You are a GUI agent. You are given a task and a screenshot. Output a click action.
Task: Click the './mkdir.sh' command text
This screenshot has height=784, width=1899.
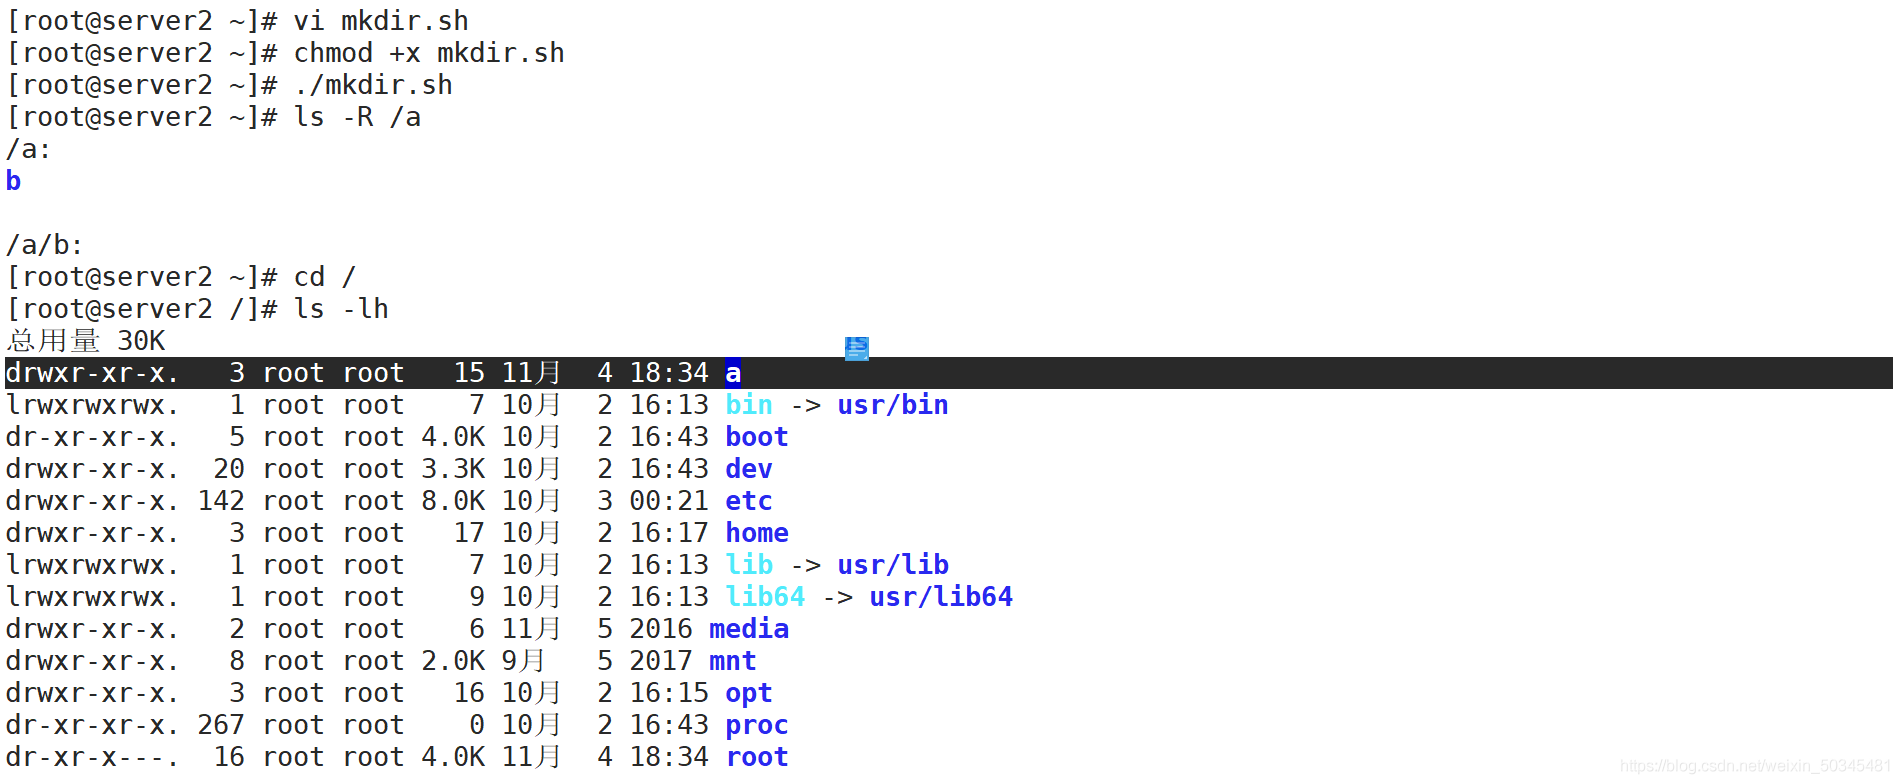point(373,85)
